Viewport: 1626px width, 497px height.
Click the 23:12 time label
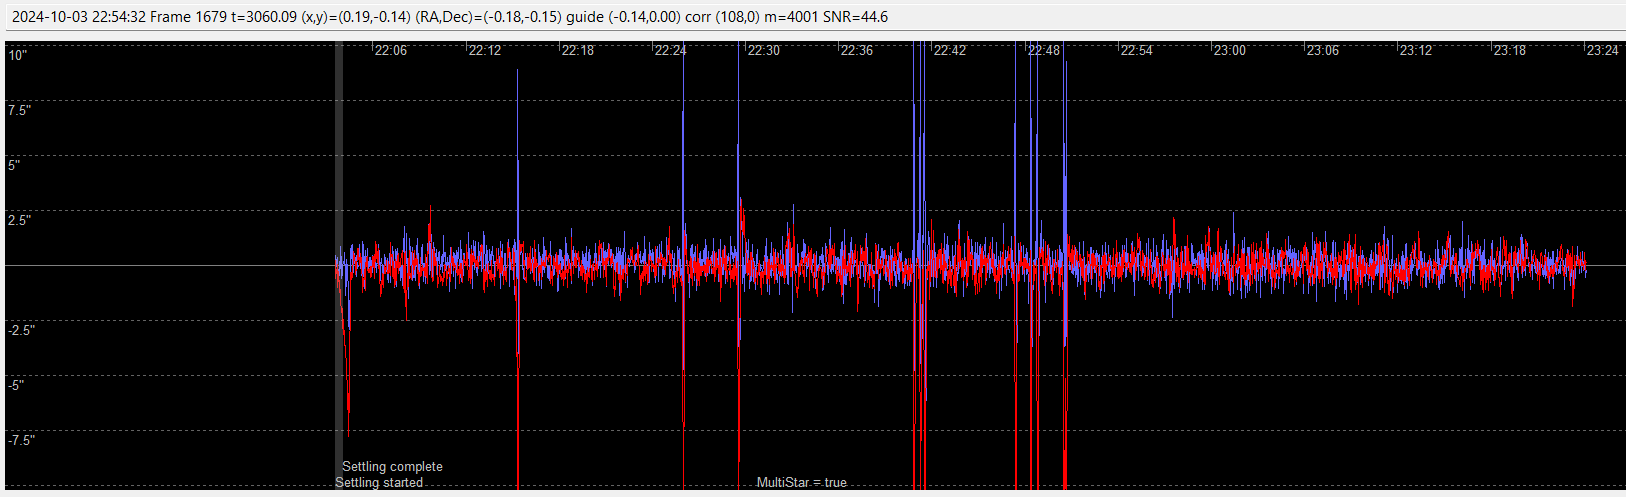click(x=1415, y=51)
